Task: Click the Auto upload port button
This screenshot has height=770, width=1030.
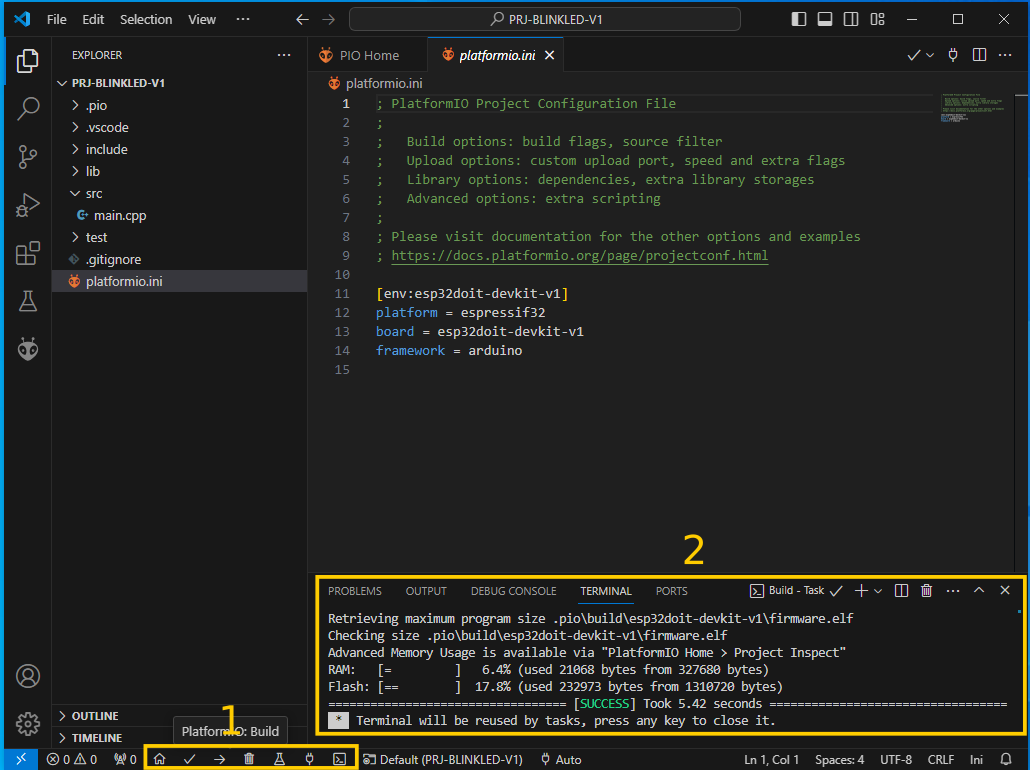Action: tap(561, 759)
